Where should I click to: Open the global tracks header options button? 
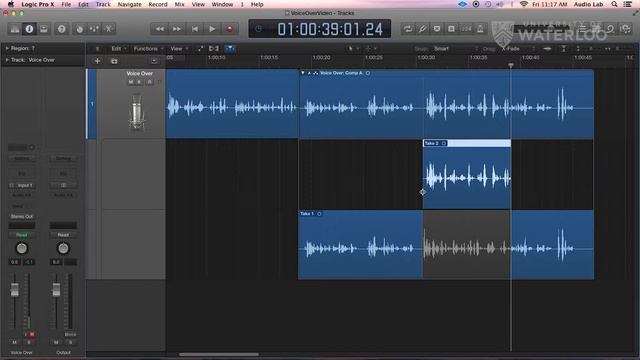pos(154,61)
